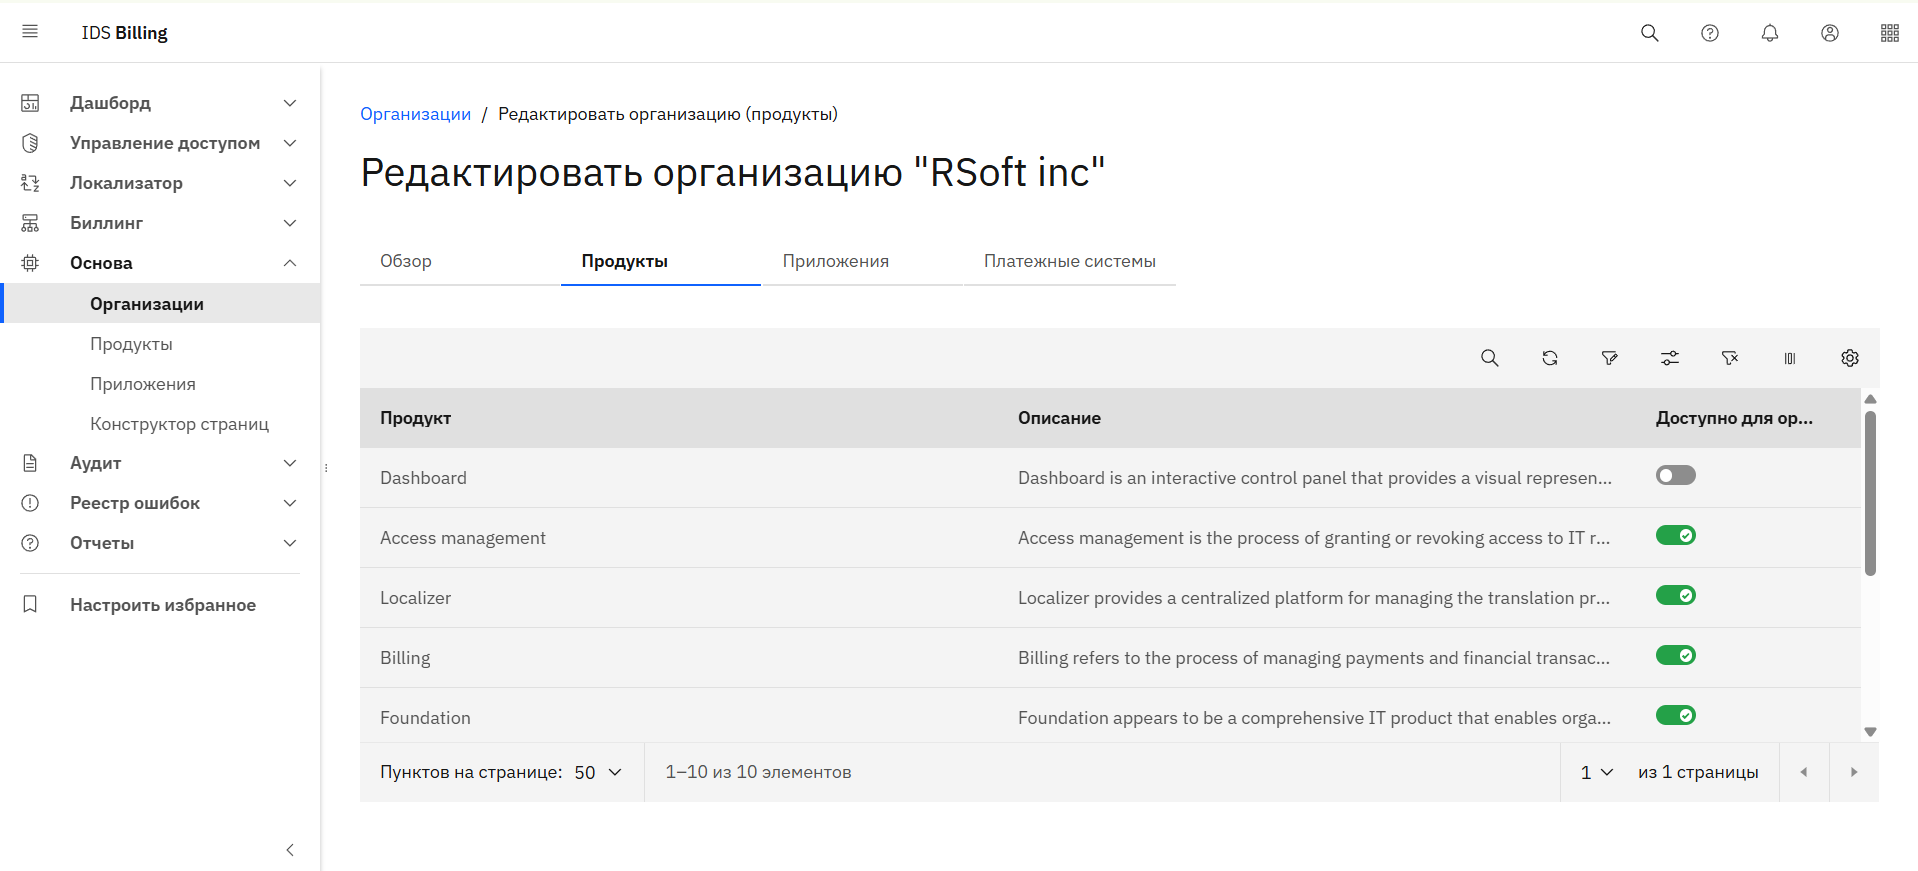Switch to the Приложения tab

[835, 261]
